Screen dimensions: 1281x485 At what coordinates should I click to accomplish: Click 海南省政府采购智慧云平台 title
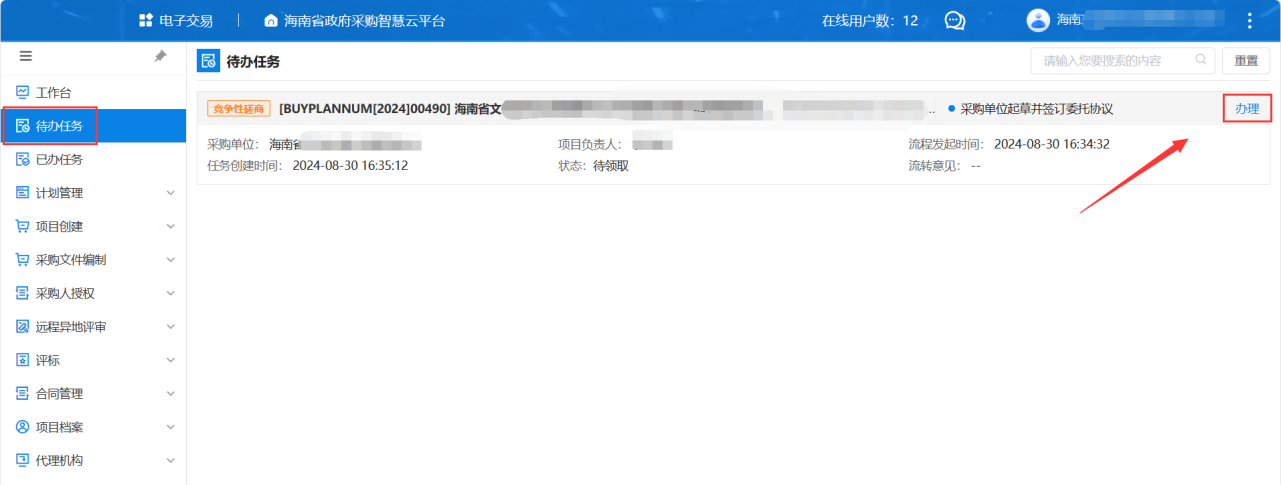(365, 21)
